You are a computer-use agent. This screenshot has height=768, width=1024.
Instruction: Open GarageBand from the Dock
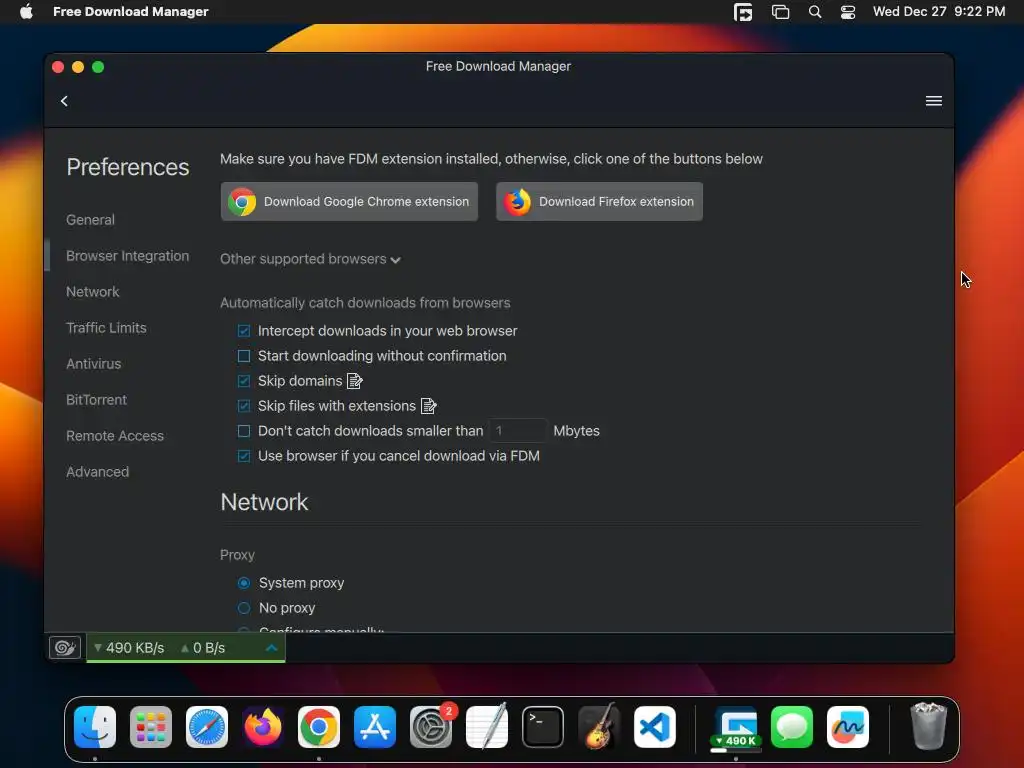click(x=599, y=727)
